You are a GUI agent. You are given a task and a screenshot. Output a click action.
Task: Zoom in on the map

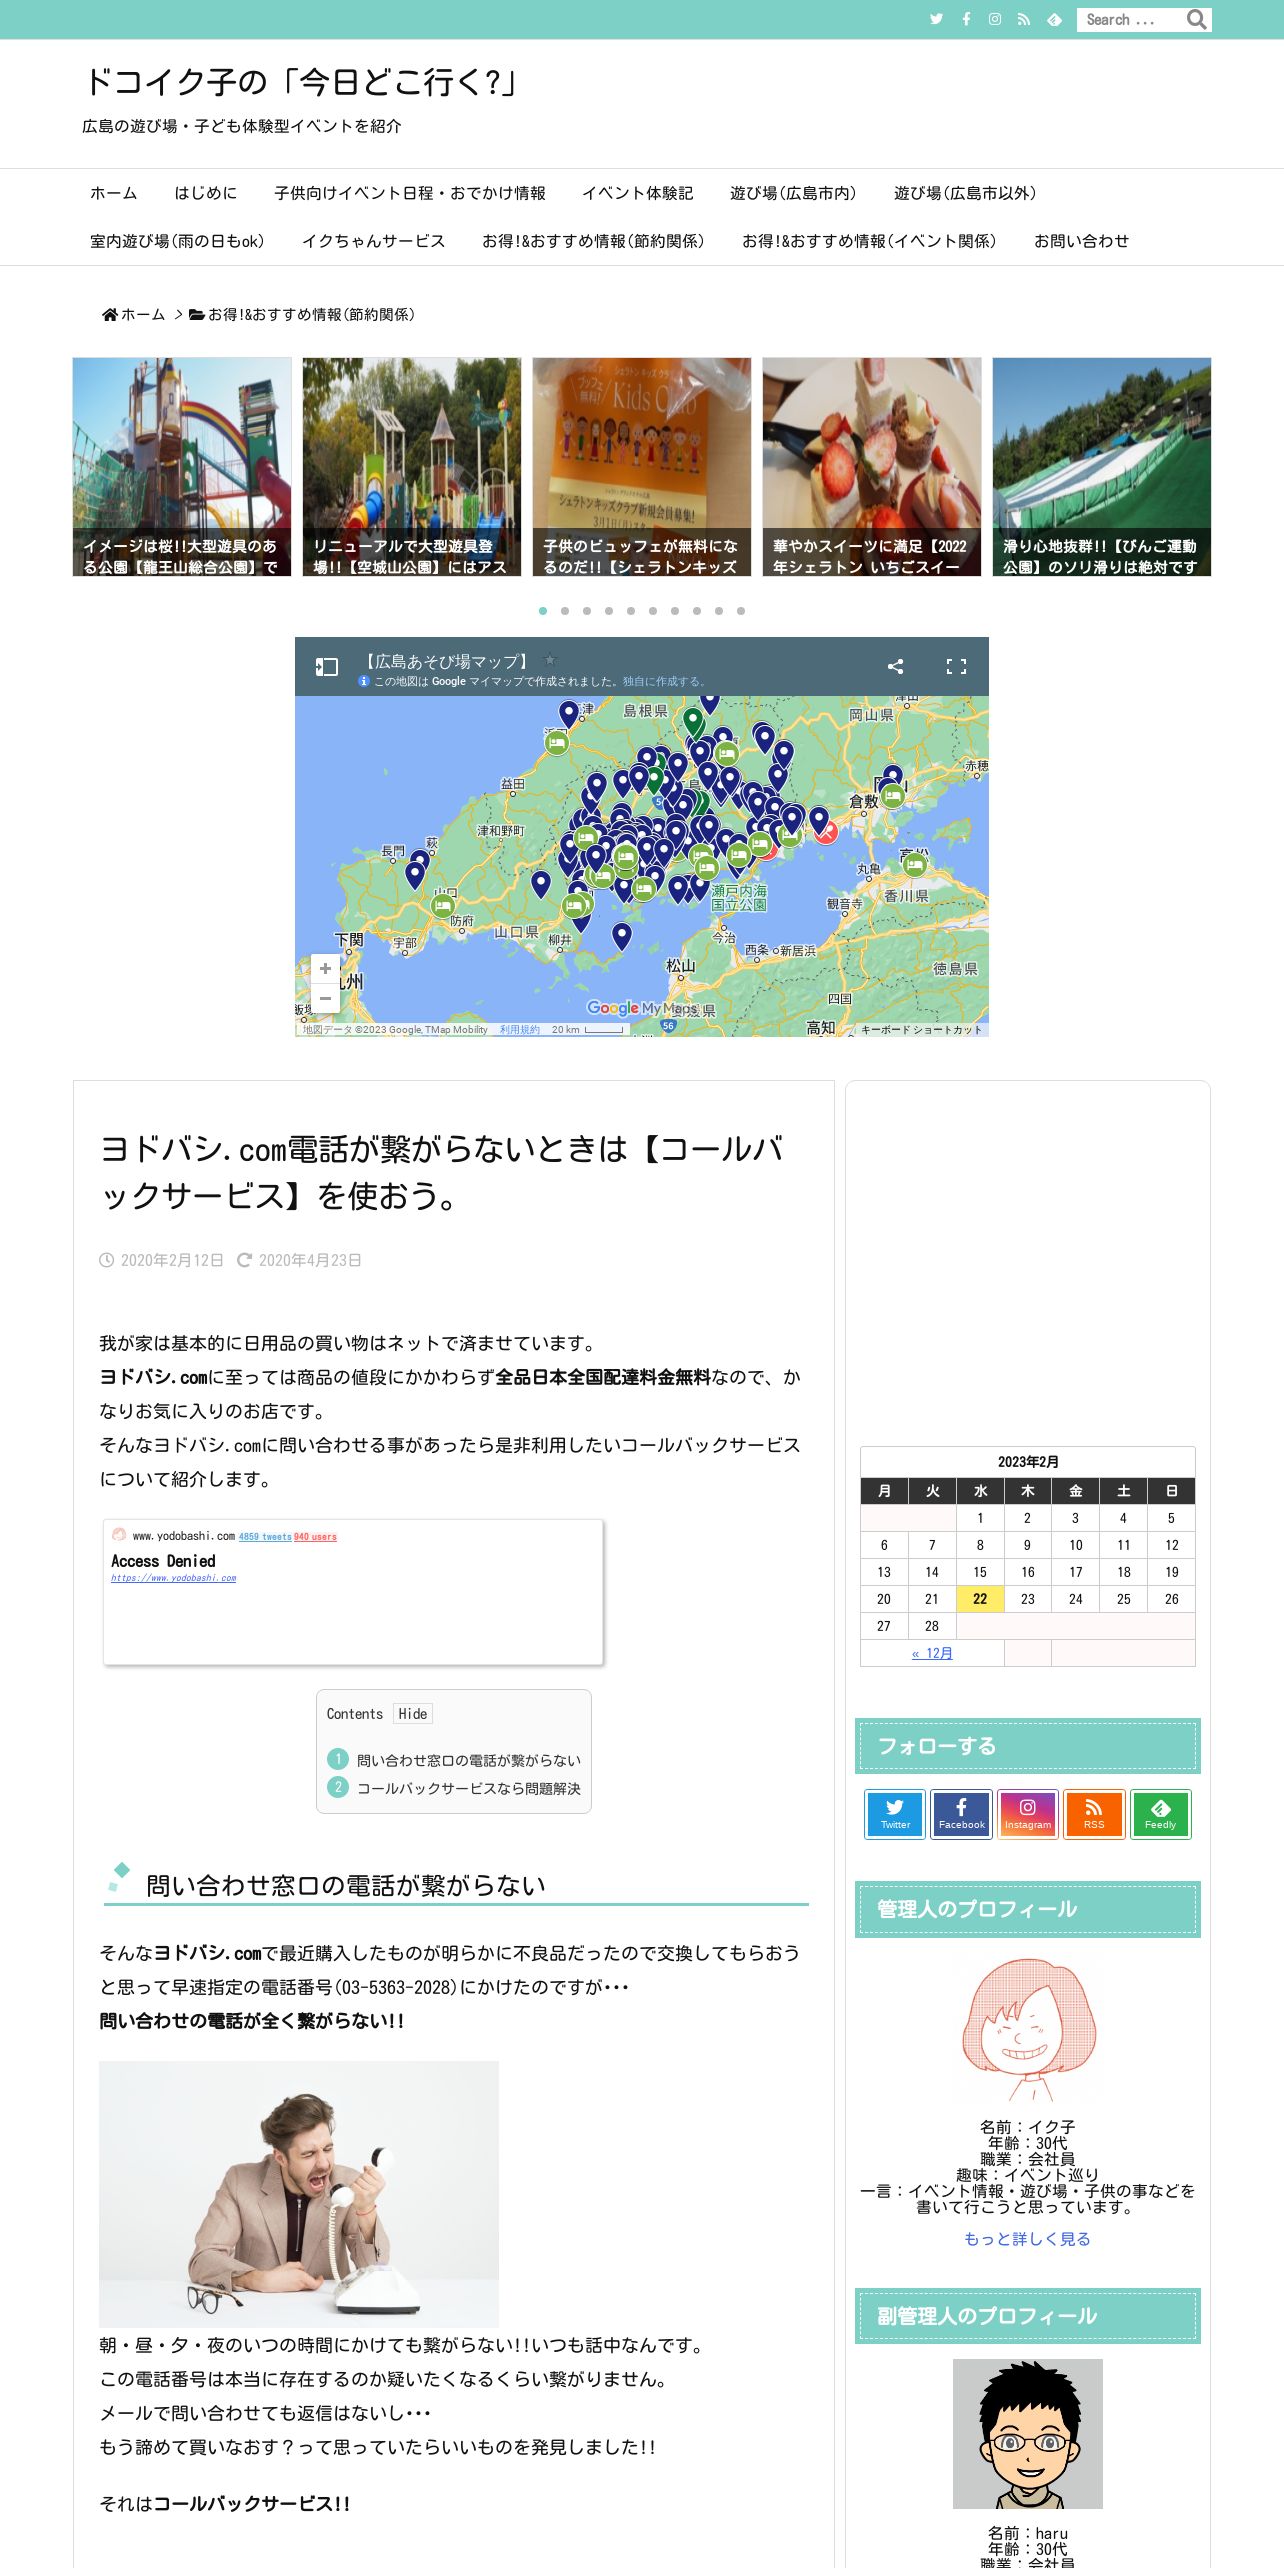(325, 969)
